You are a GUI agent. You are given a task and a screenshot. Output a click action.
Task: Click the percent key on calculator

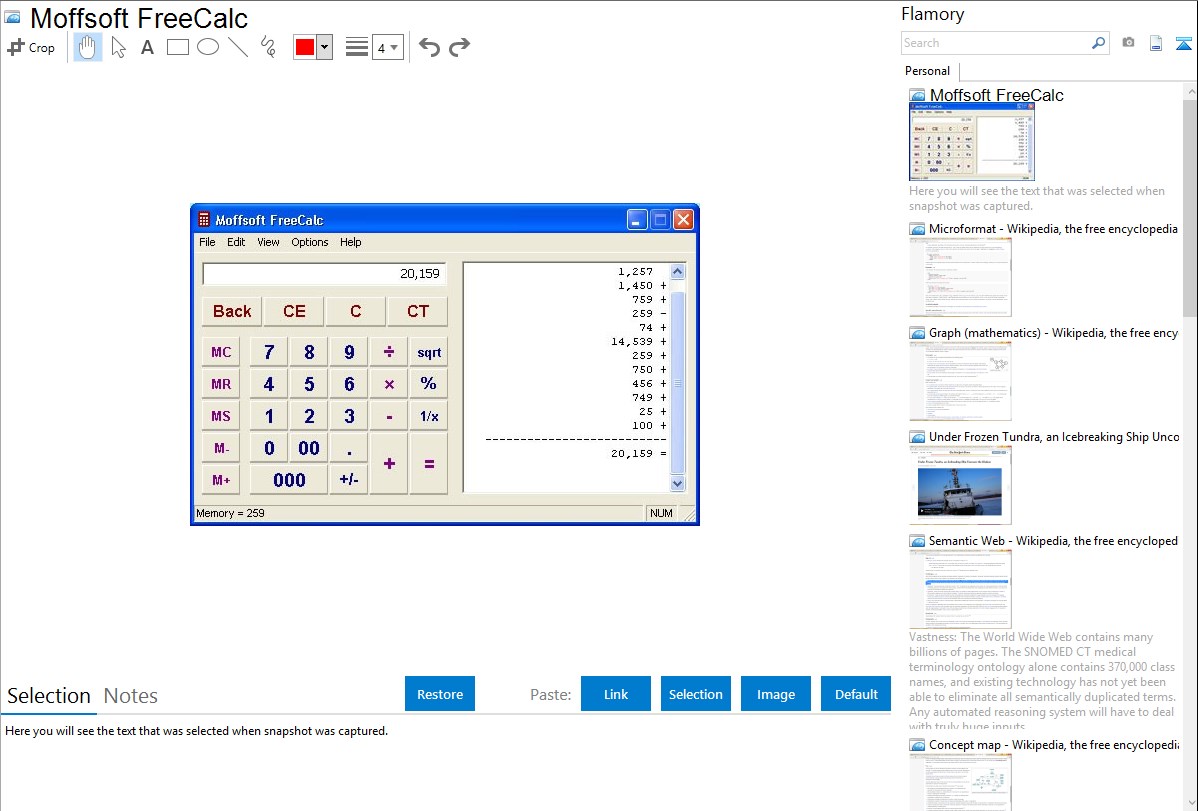tap(429, 384)
